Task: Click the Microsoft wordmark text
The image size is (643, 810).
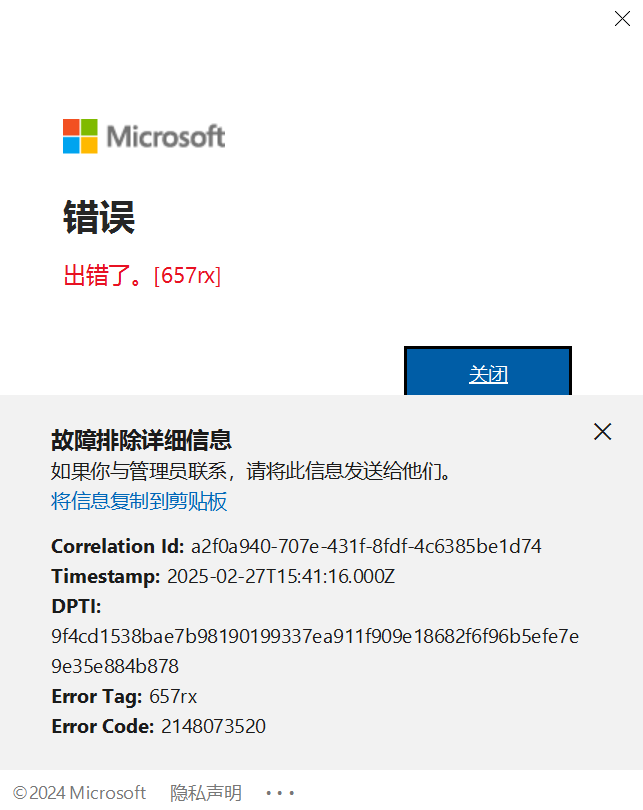Action: 166,137
